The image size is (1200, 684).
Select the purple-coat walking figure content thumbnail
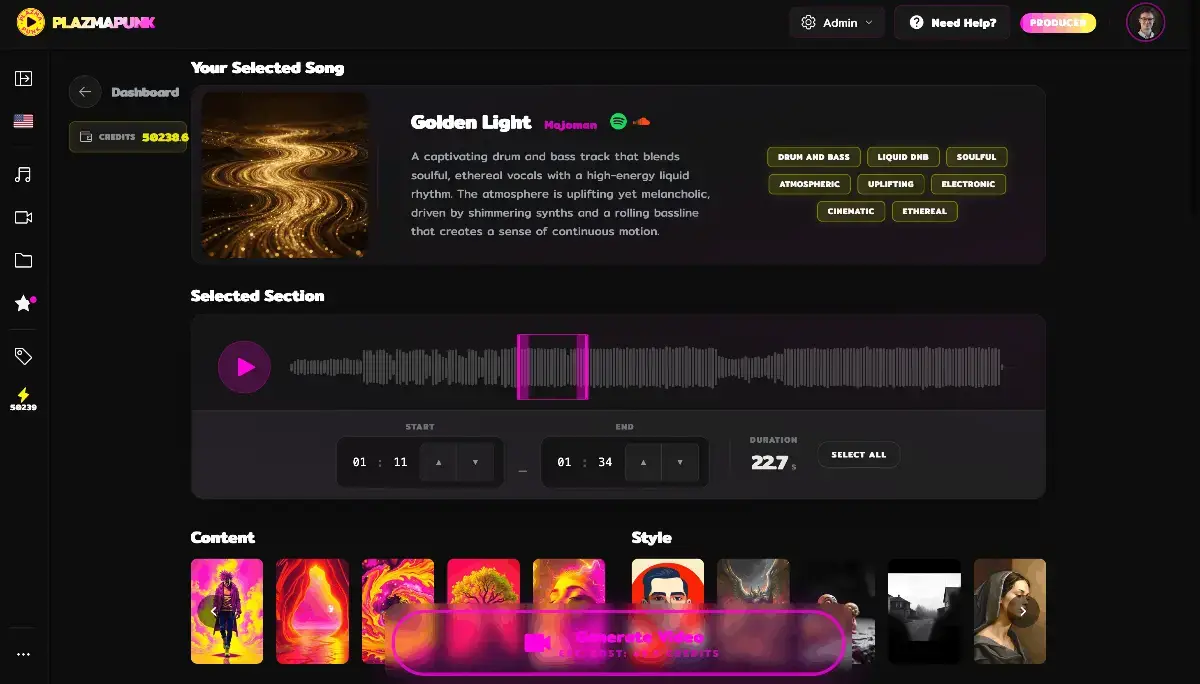pyautogui.click(x=227, y=611)
